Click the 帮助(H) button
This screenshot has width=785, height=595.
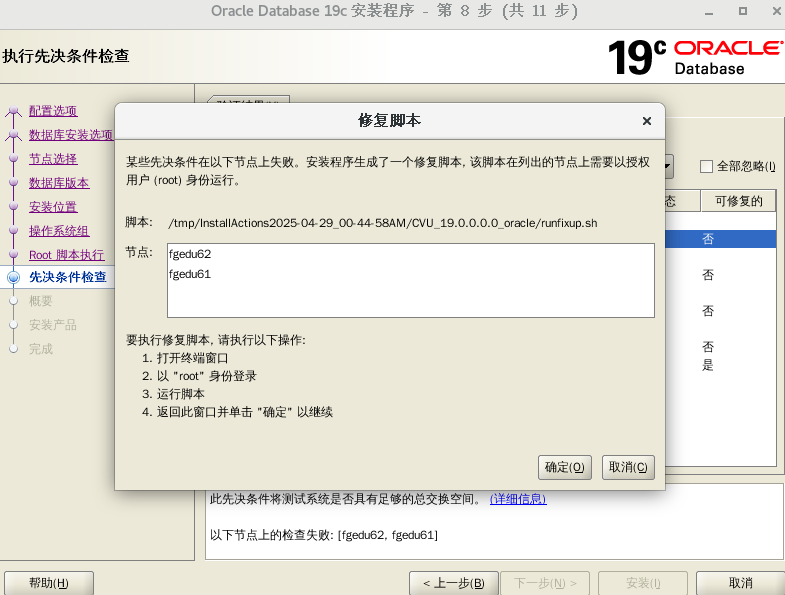tap(49, 583)
